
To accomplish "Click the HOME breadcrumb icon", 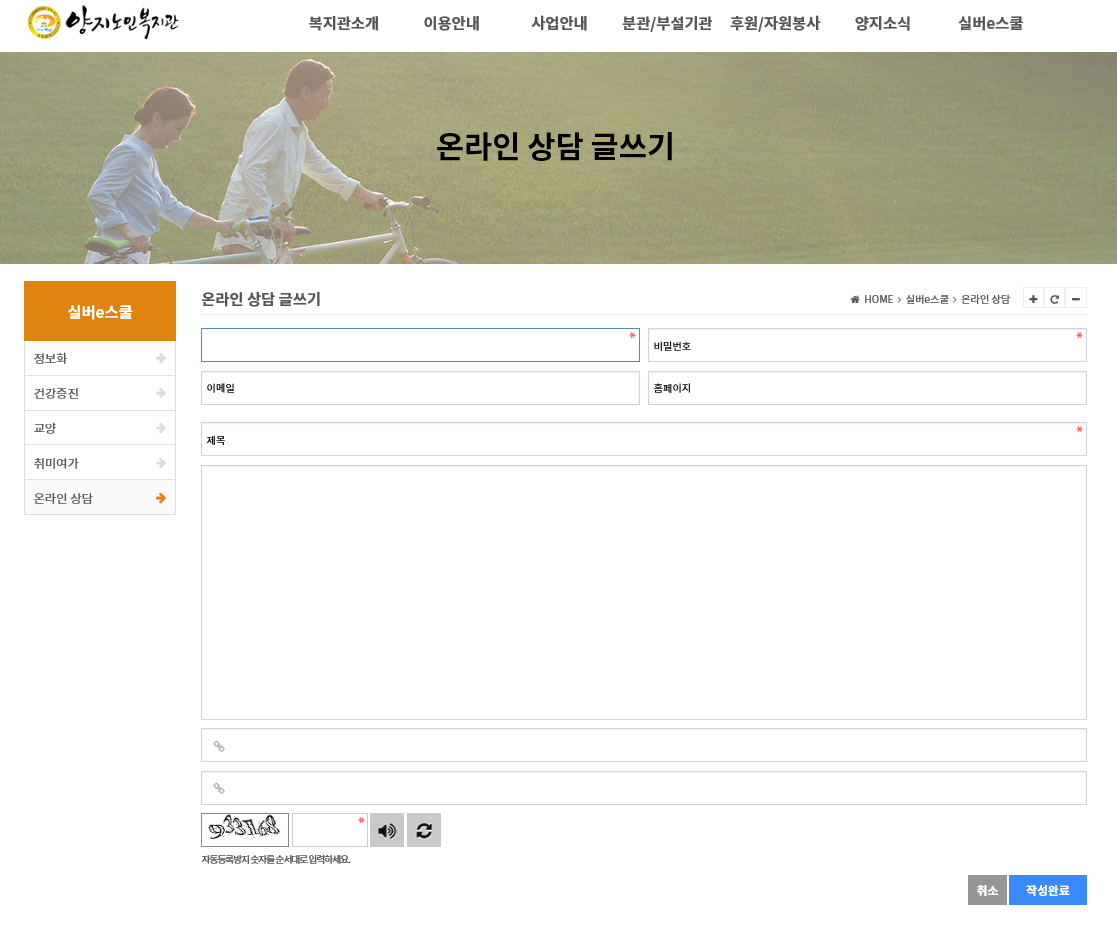I will [855, 299].
